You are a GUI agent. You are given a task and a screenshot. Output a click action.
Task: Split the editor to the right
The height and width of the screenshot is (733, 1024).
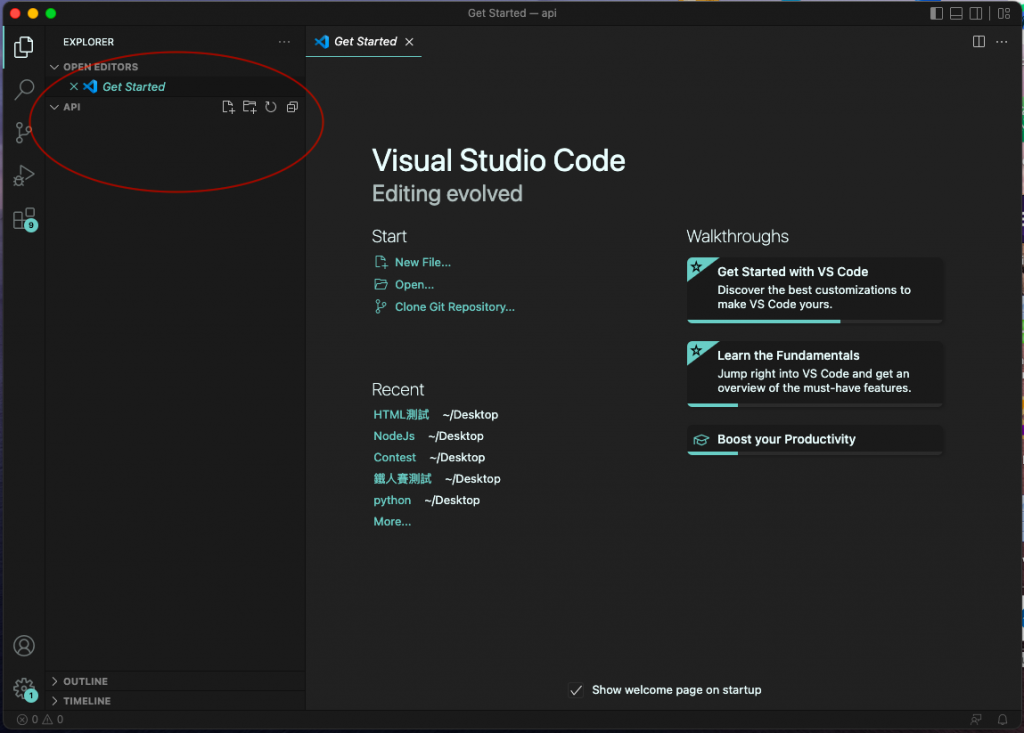click(978, 42)
